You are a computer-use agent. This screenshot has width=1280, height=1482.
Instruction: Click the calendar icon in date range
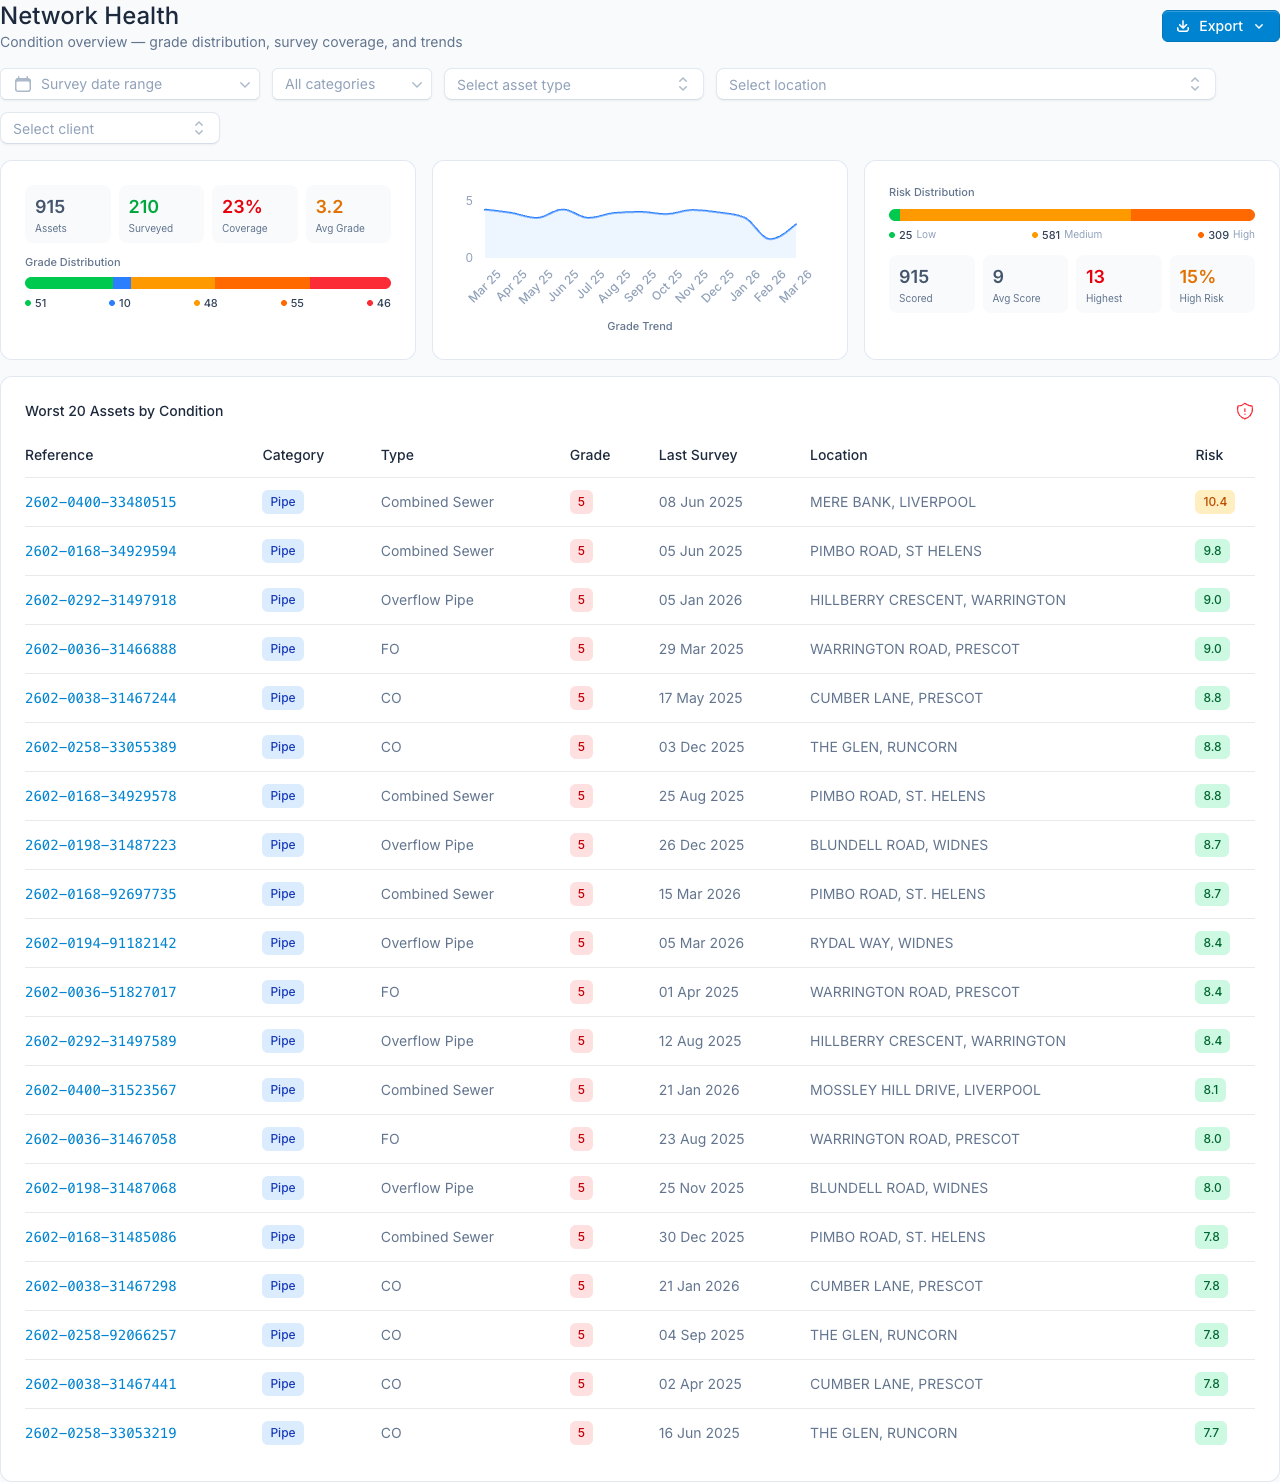click(23, 84)
